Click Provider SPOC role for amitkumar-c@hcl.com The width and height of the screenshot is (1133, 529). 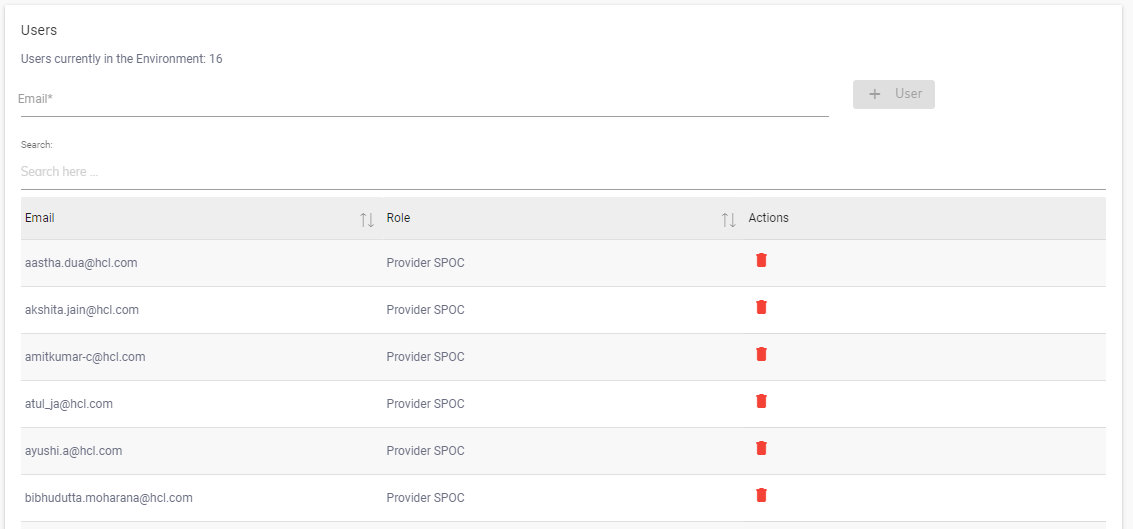(425, 357)
